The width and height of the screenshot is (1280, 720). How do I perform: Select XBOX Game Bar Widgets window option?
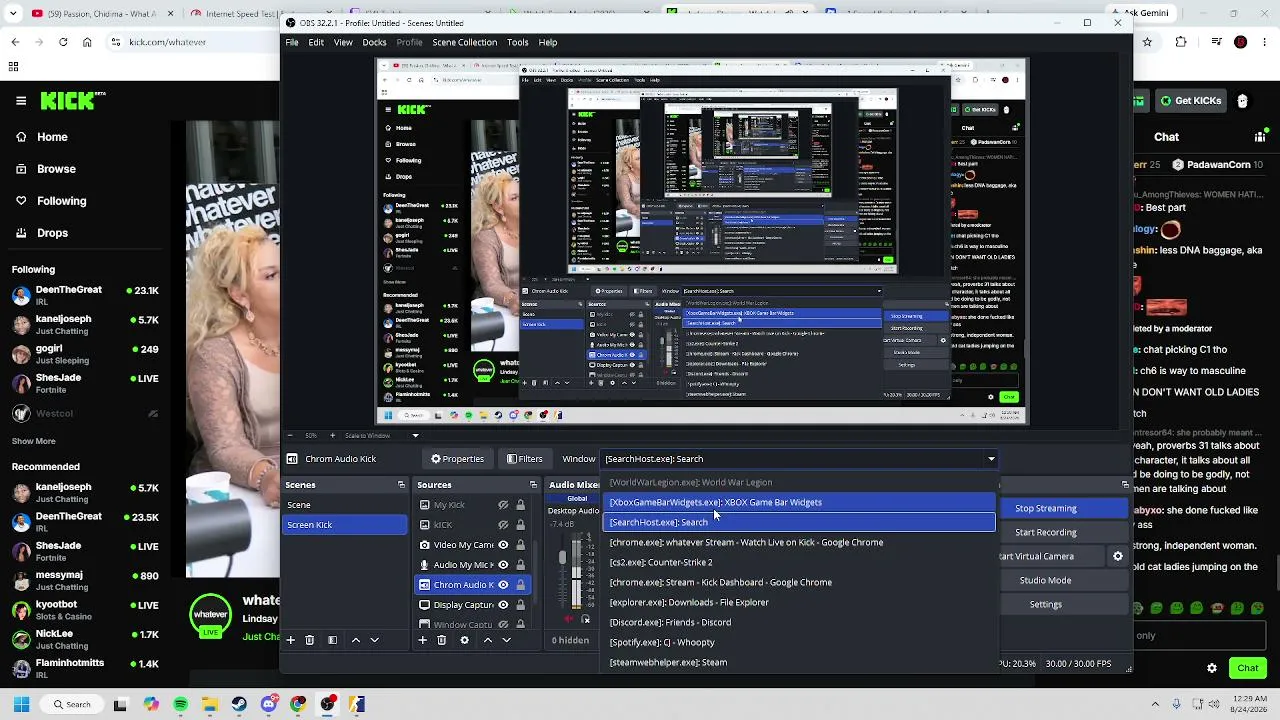(799, 502)
